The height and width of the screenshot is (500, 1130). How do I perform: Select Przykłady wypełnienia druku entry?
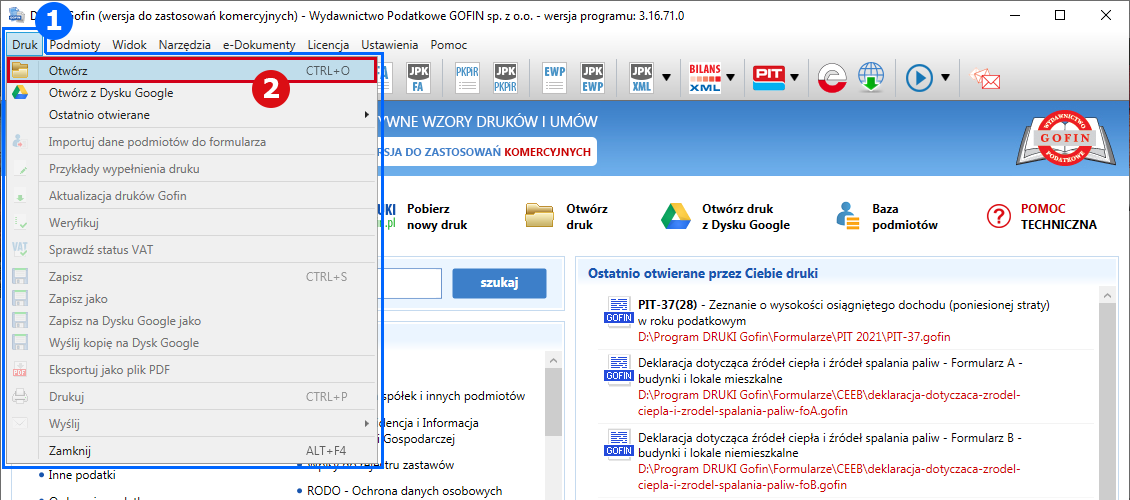click(192, 169)
